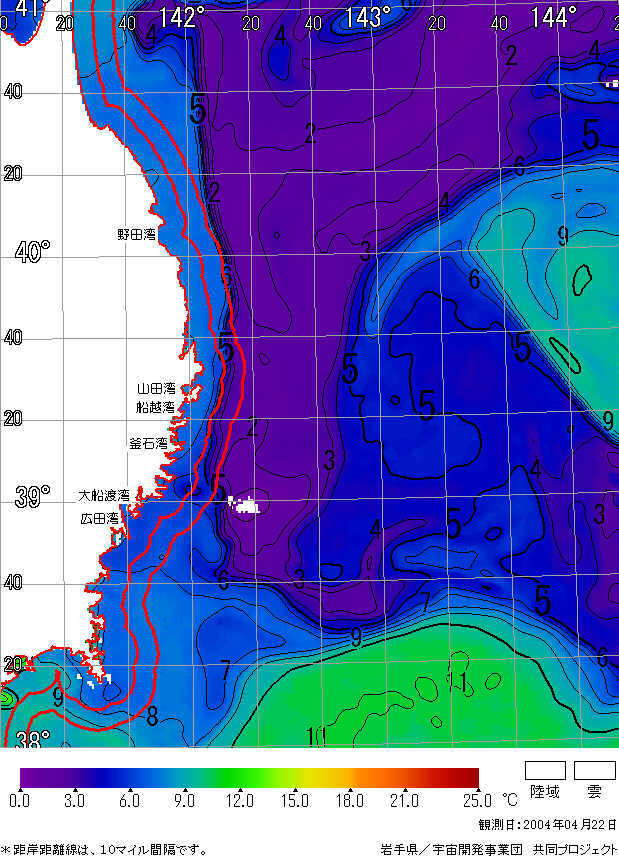Click the 142° longitude label
619x858 pixels.
[x=181, y=17]
